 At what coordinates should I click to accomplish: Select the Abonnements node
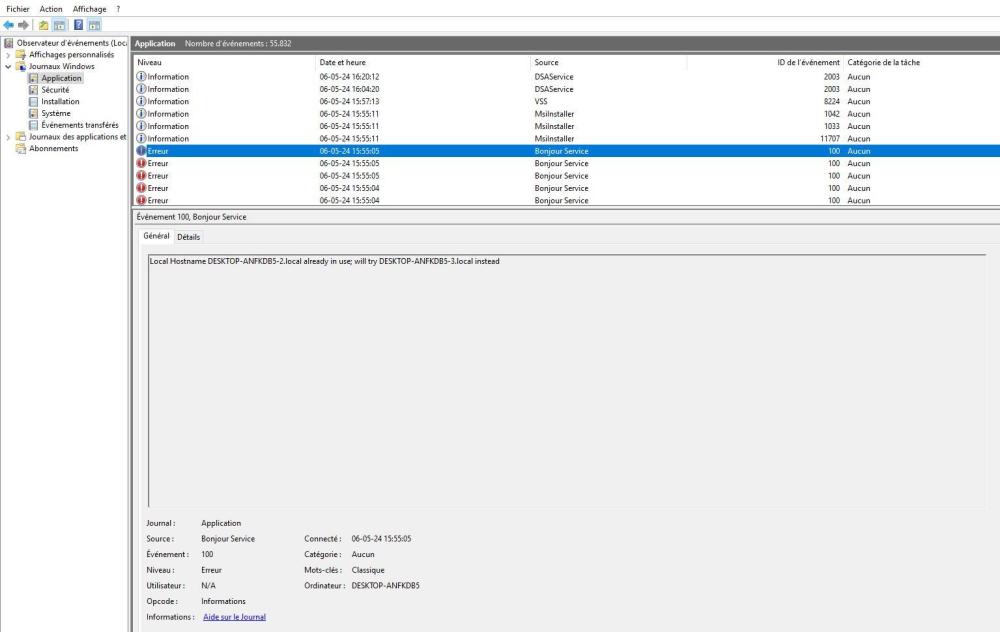(53, 148)
